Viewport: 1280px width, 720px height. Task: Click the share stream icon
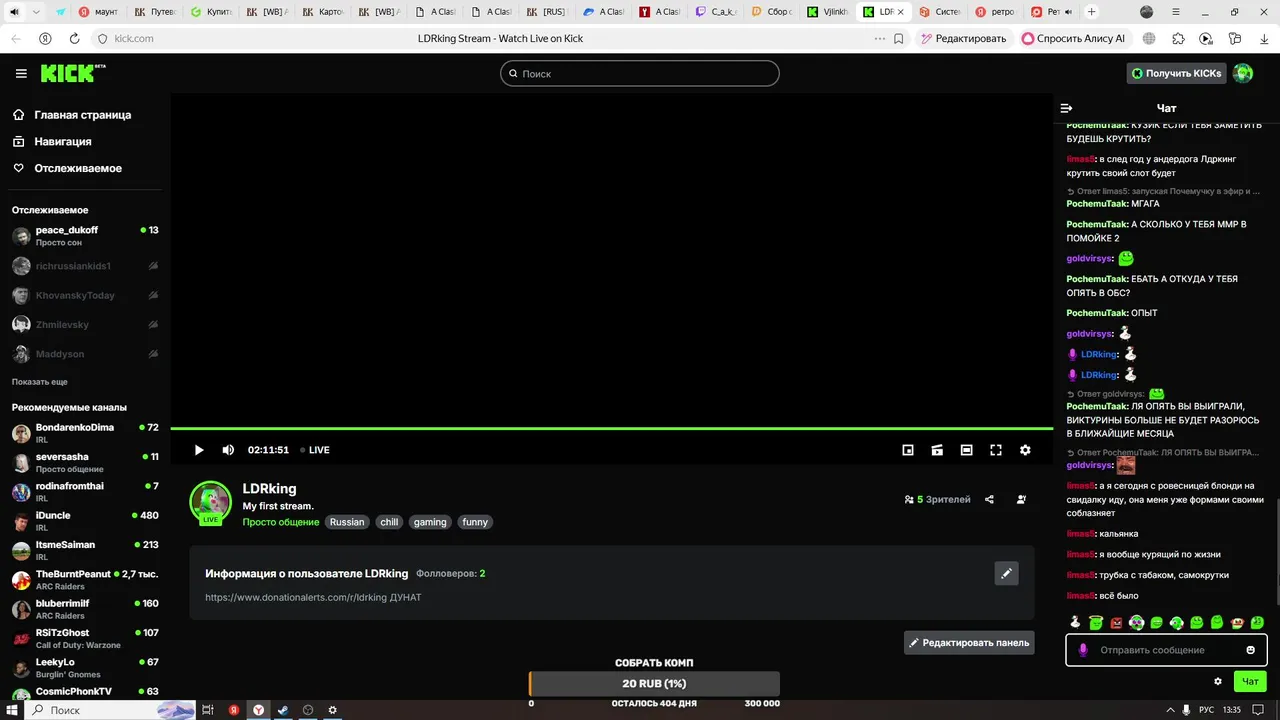(x=989, y=499)
